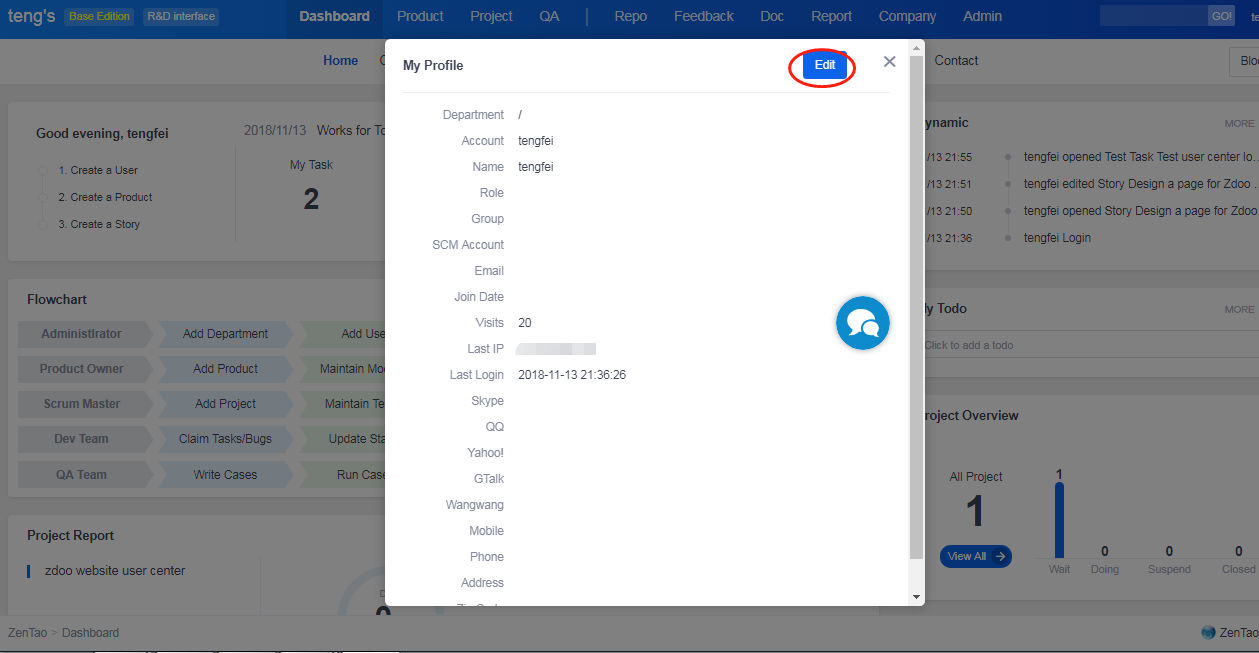The width and height of the screenshot is (1259, 653).
Task: Open MORE link in Dynamic panel
Action: [x=1239, y=123]
